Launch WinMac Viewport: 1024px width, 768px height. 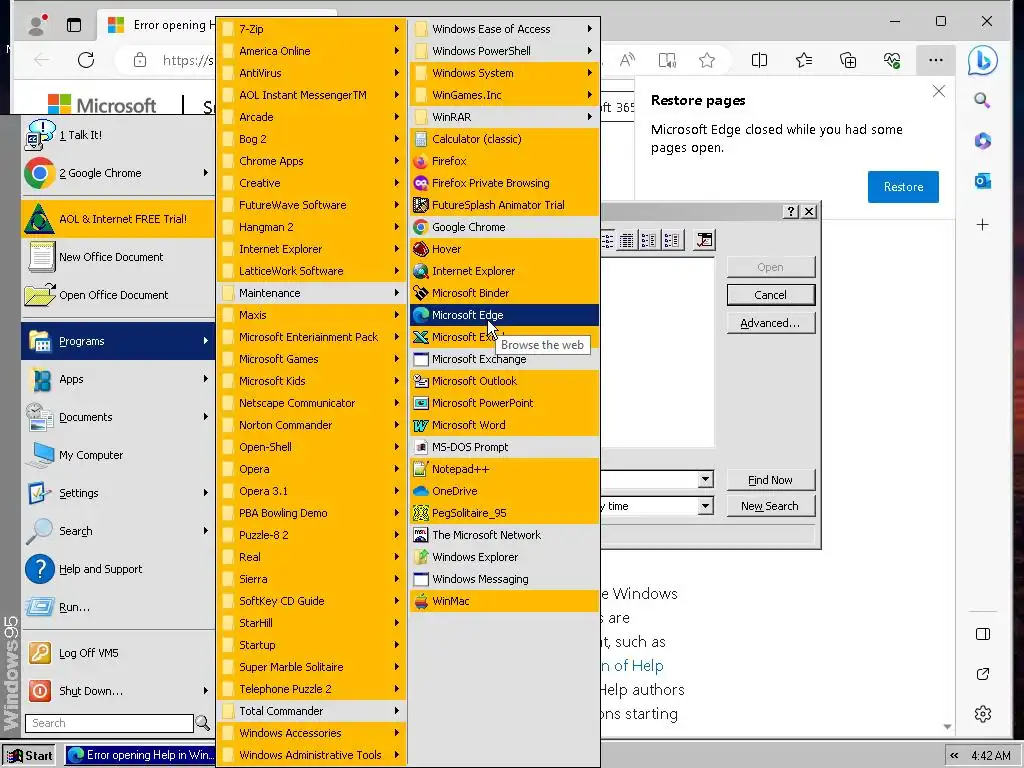504,601
